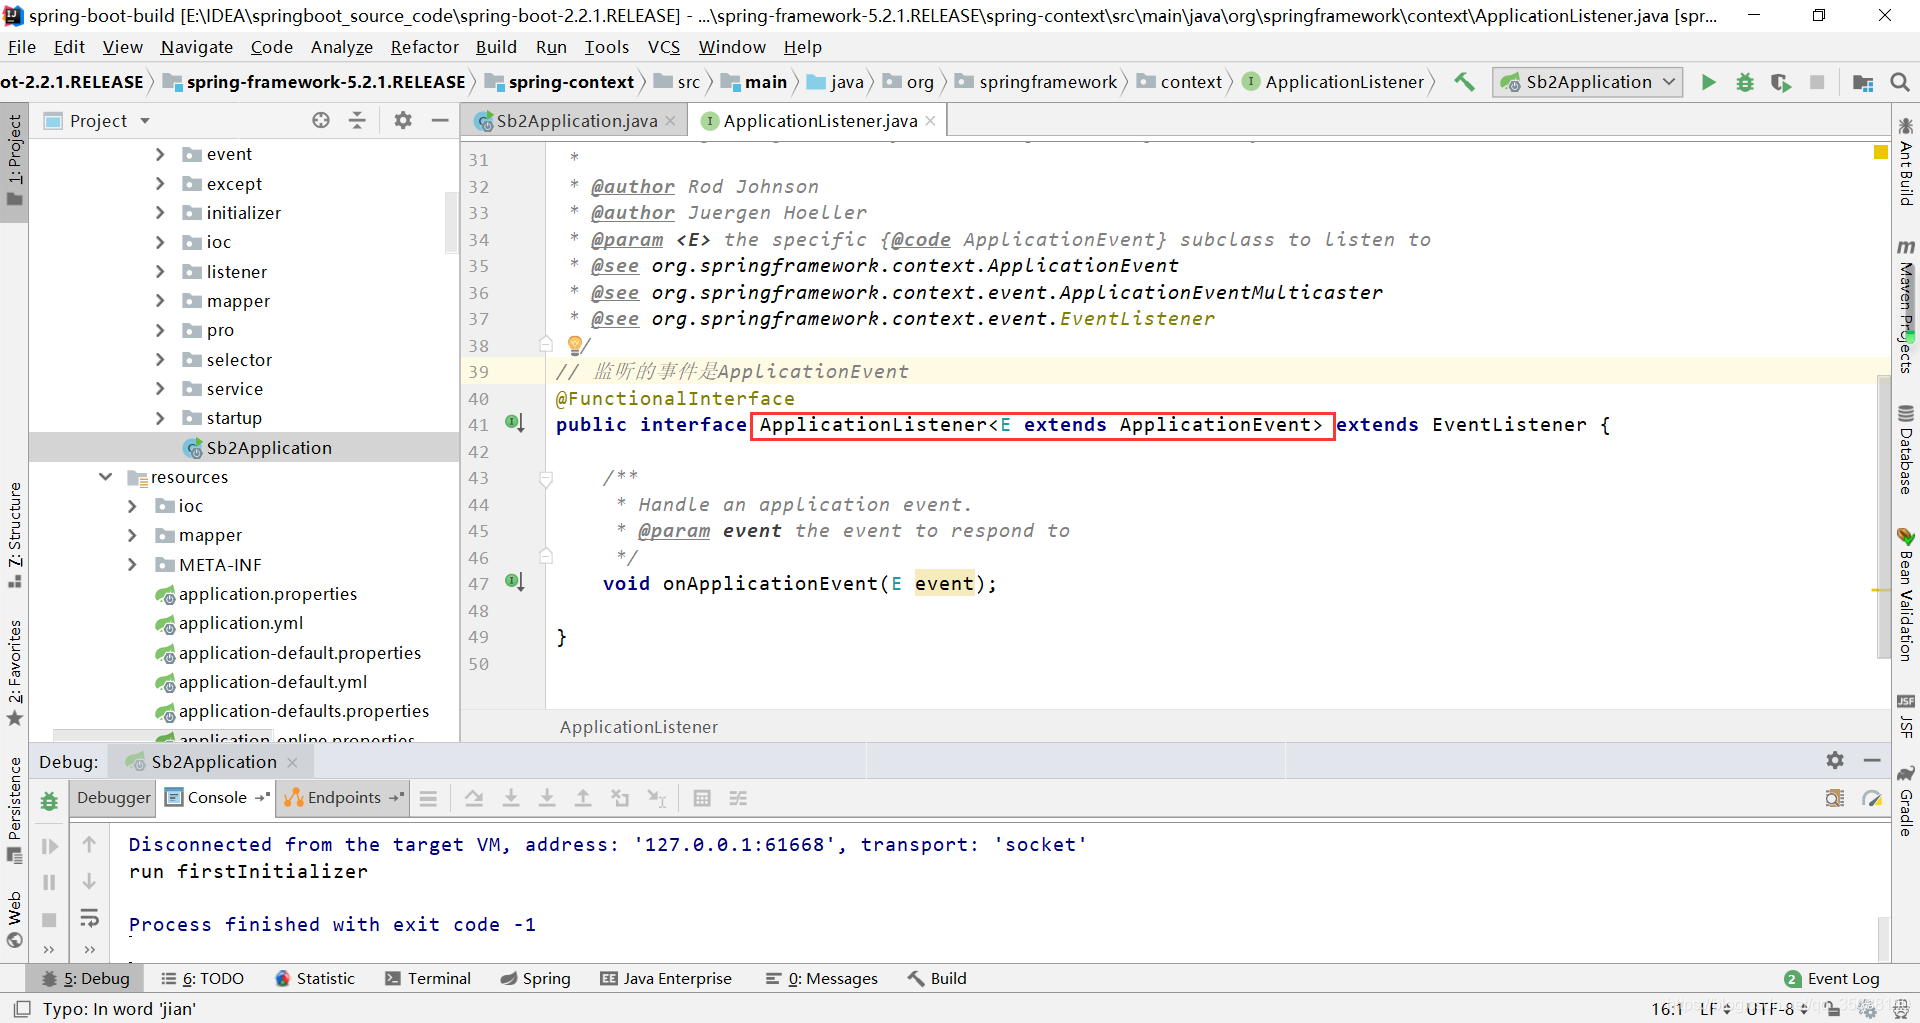Run with coverage icon in top toolbar
The width and height of the screenshot is (1920, 1023).
(1781, 82)
